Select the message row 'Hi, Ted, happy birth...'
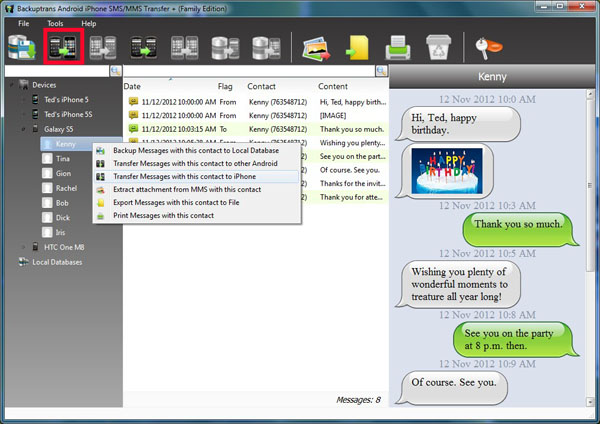 coord(256,102)
